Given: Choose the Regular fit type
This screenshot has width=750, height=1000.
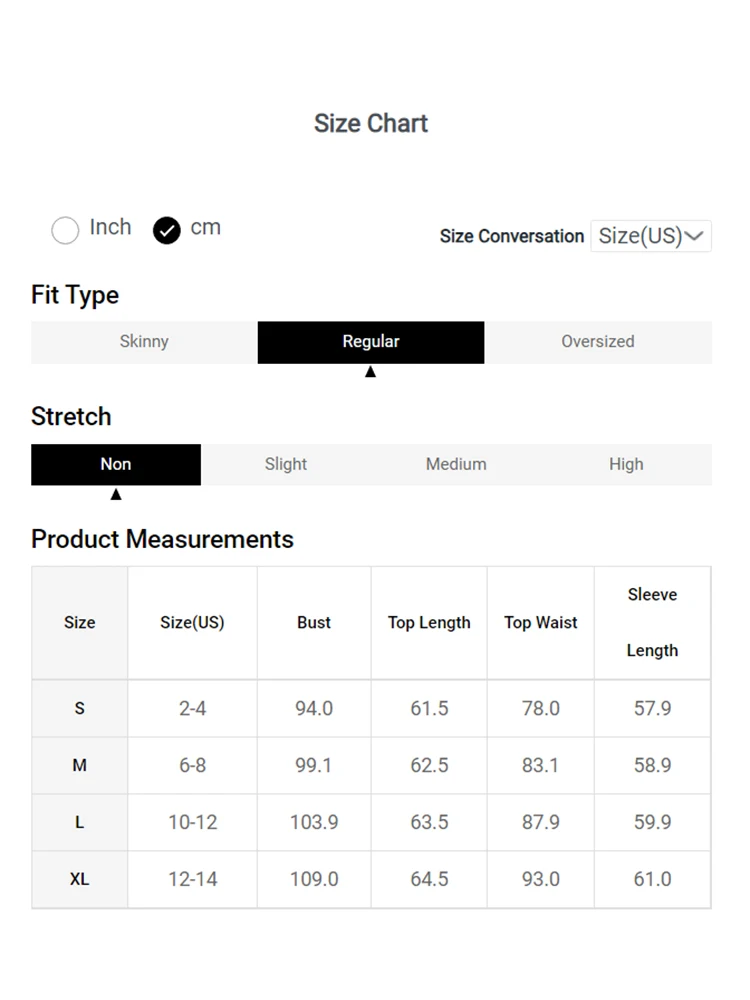Looking at the screenshot, I should [371, 342].
